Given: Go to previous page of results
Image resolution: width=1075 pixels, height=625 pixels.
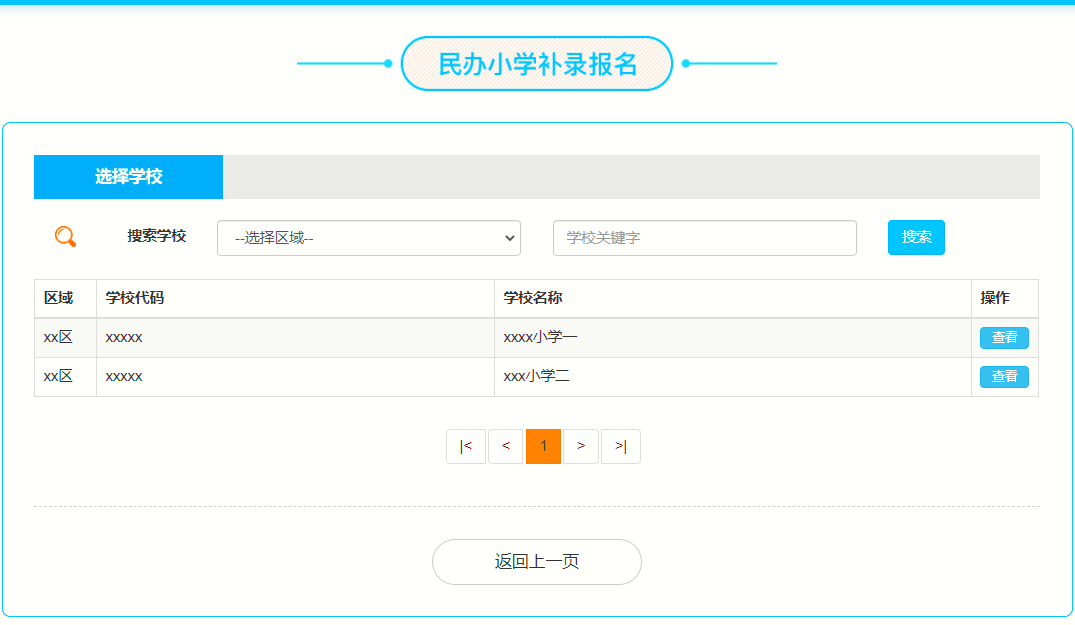Looking at the screenshot, I should click(x=505, y=446).
